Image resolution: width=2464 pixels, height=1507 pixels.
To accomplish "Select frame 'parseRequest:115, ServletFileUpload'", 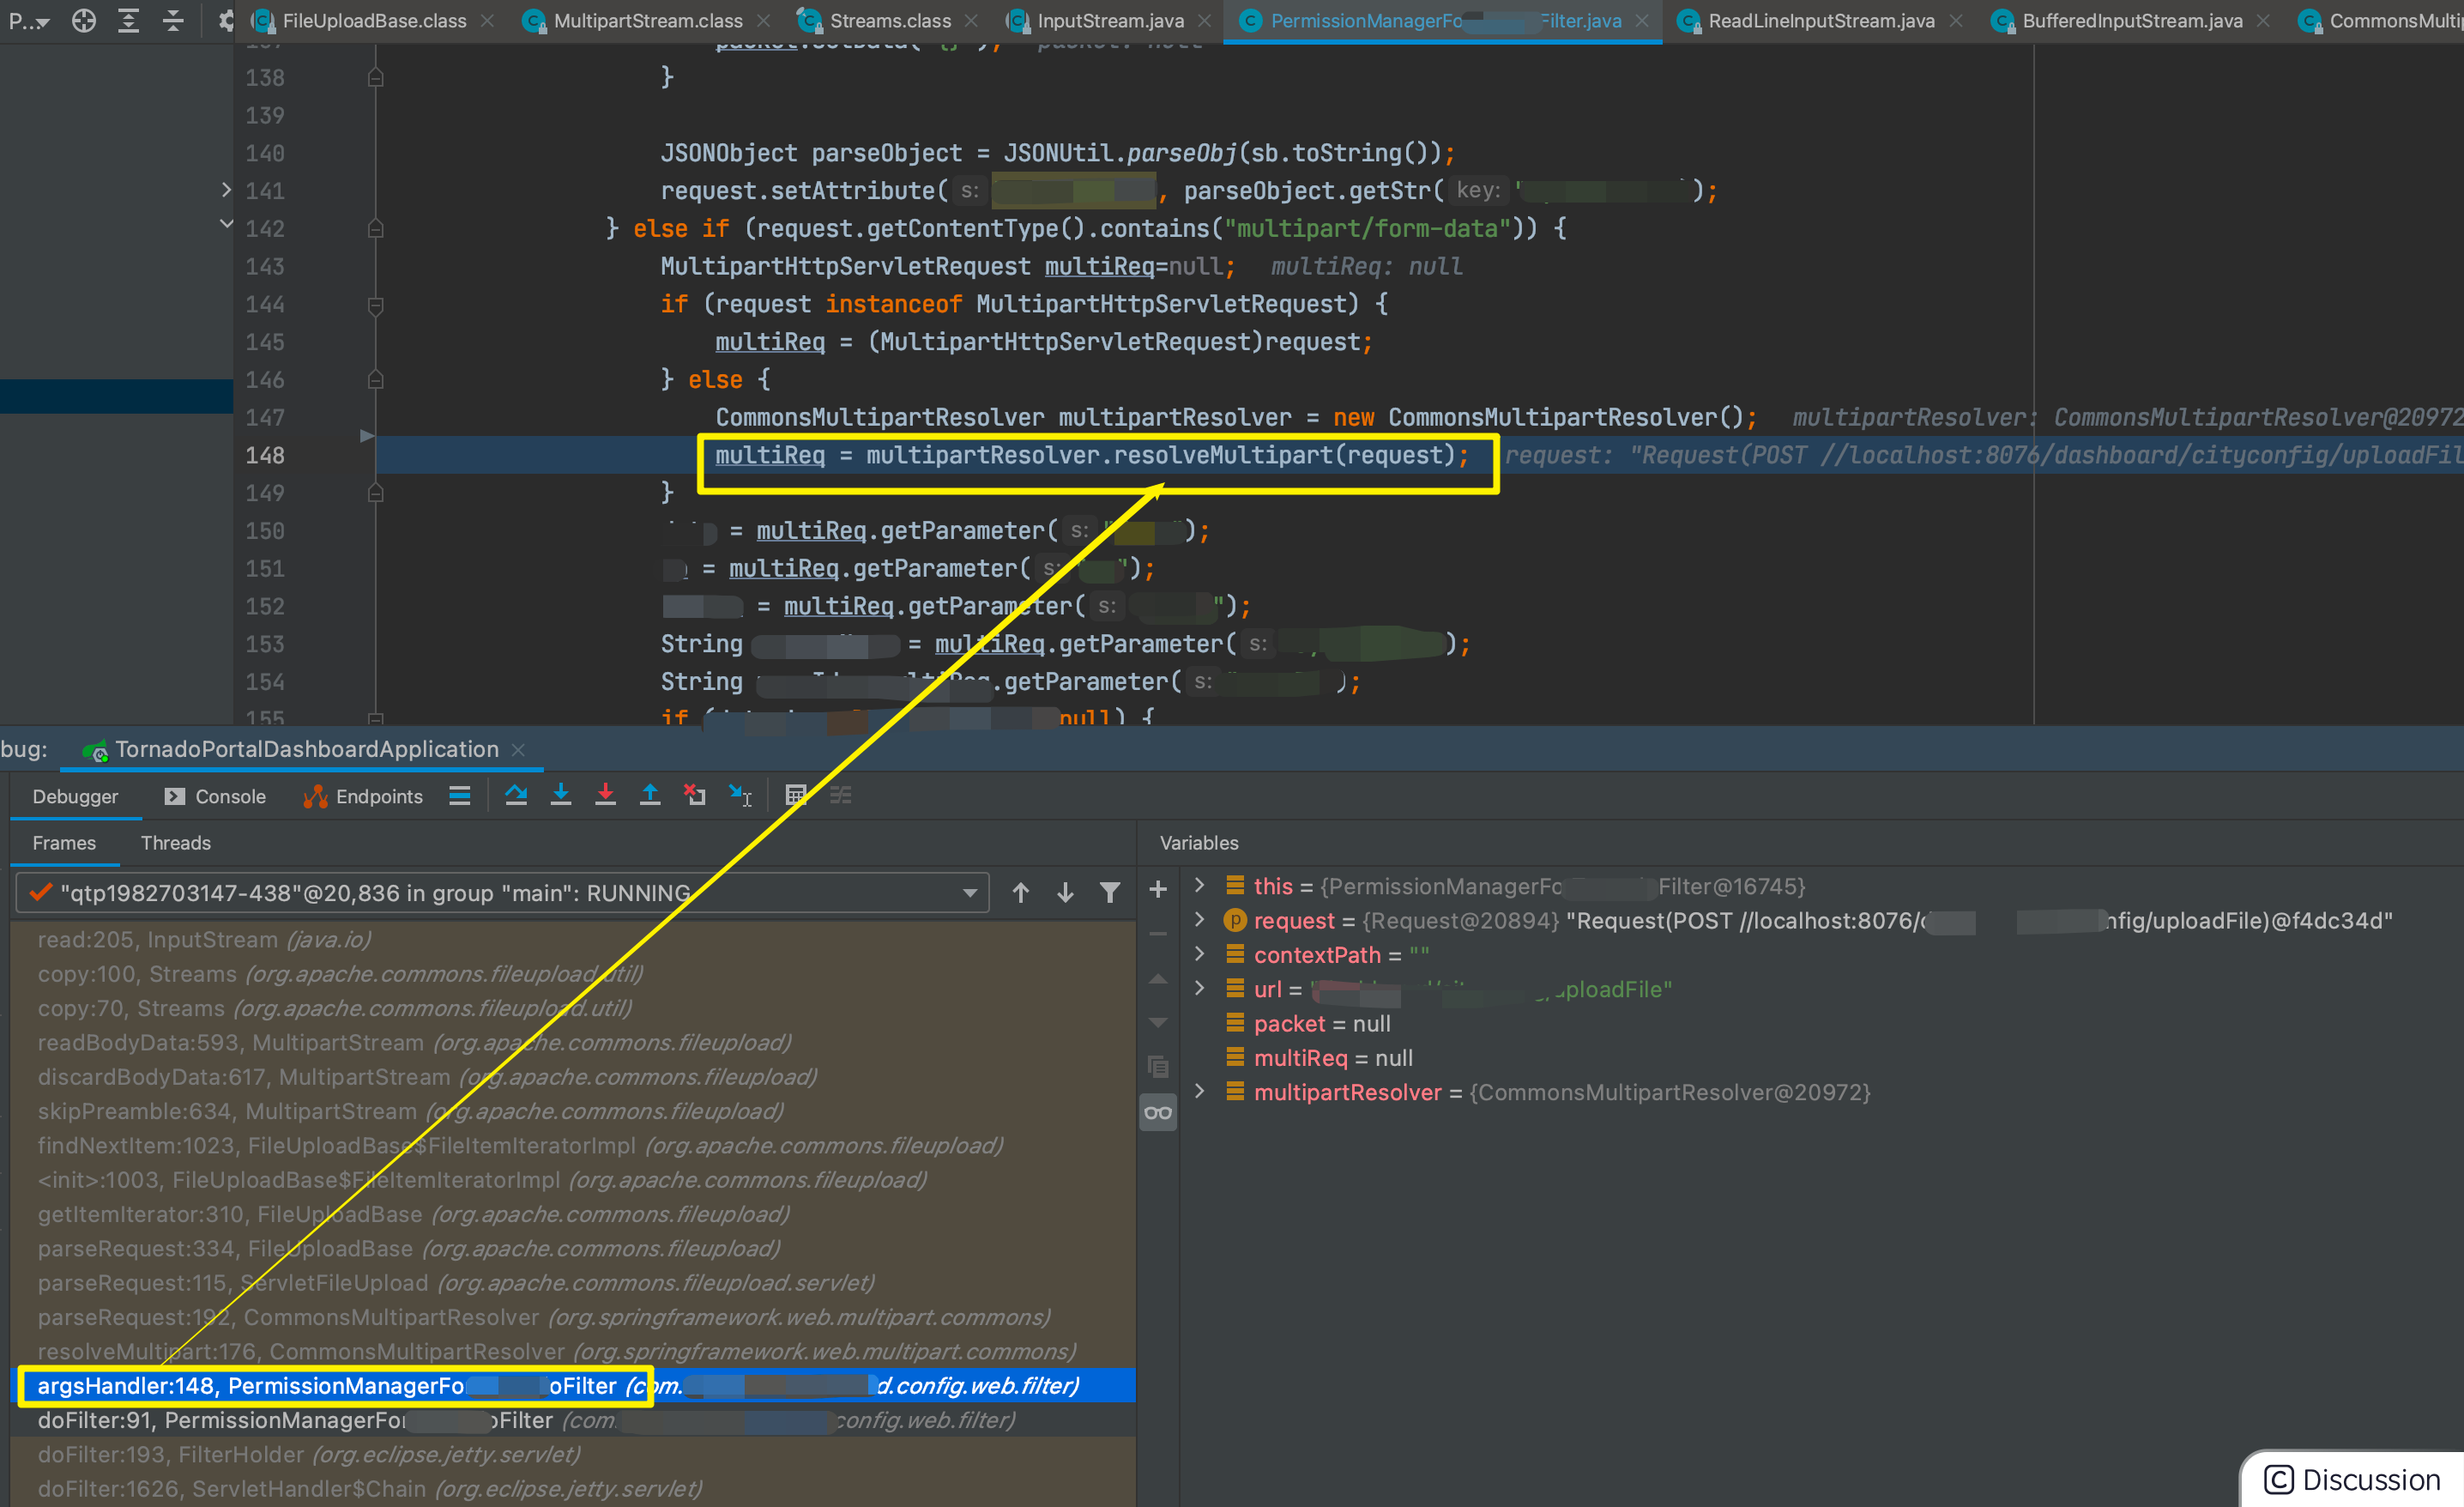I will pyautogui.click(x=572, y=1283).
